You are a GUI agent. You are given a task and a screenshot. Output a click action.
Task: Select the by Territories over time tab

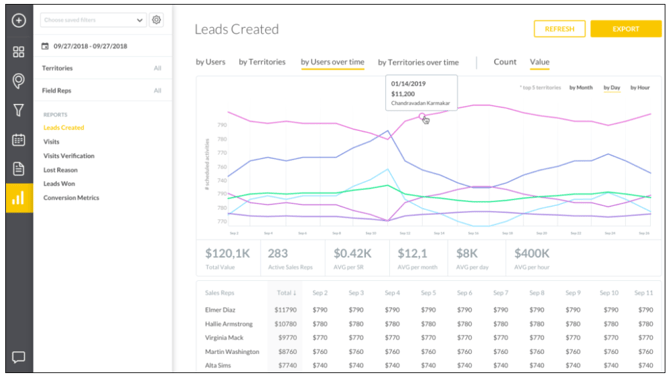[418, 62]
